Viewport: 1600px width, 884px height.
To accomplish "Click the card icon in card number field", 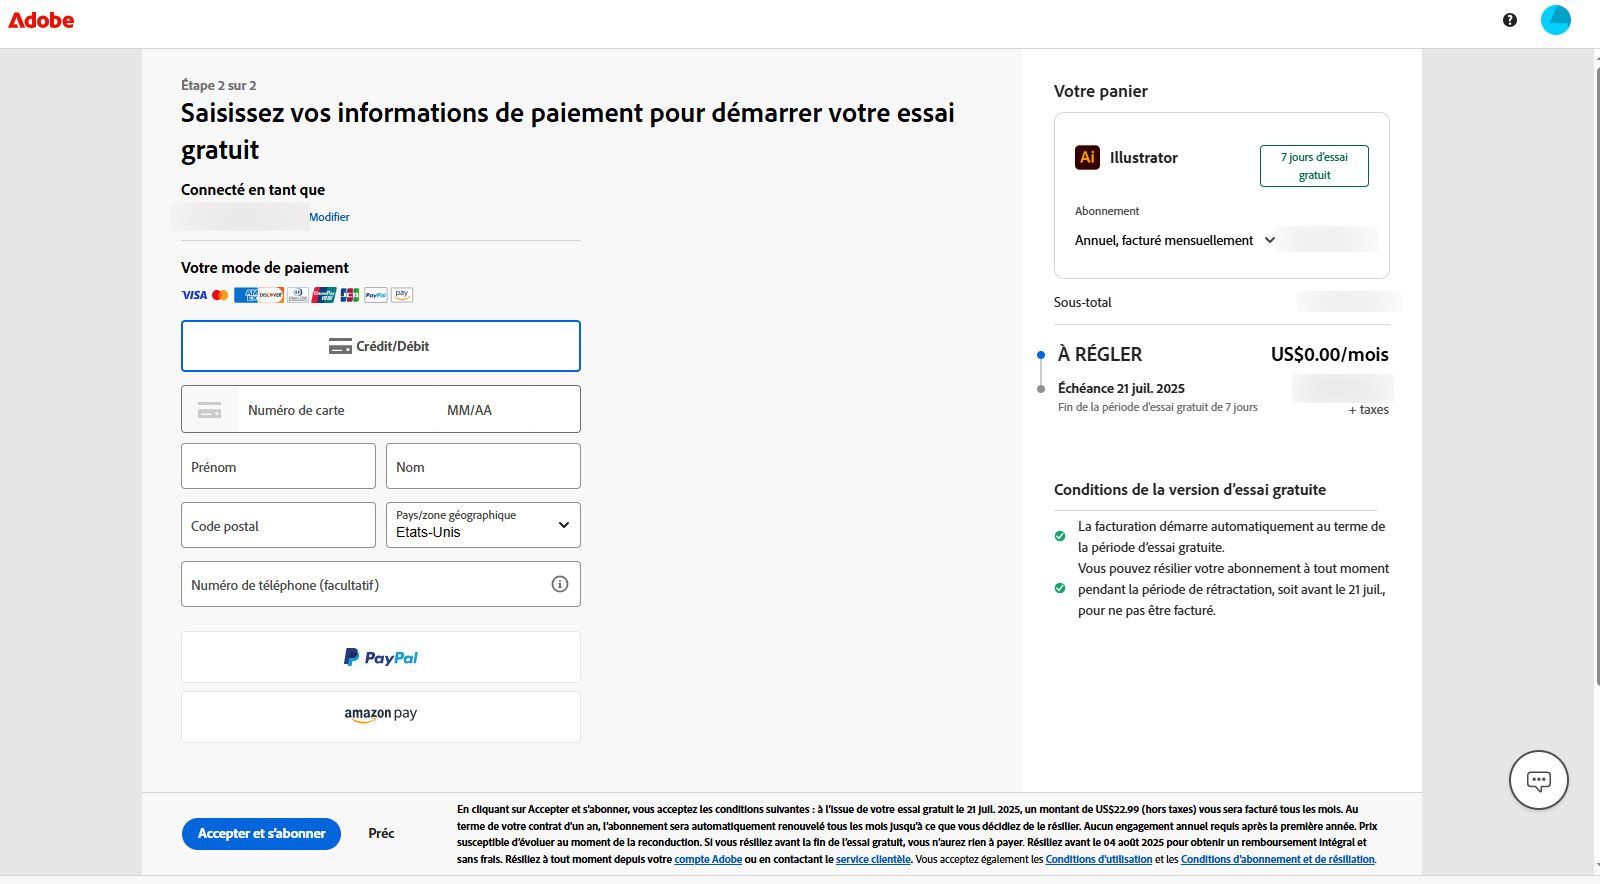I will tap(210, 410).
